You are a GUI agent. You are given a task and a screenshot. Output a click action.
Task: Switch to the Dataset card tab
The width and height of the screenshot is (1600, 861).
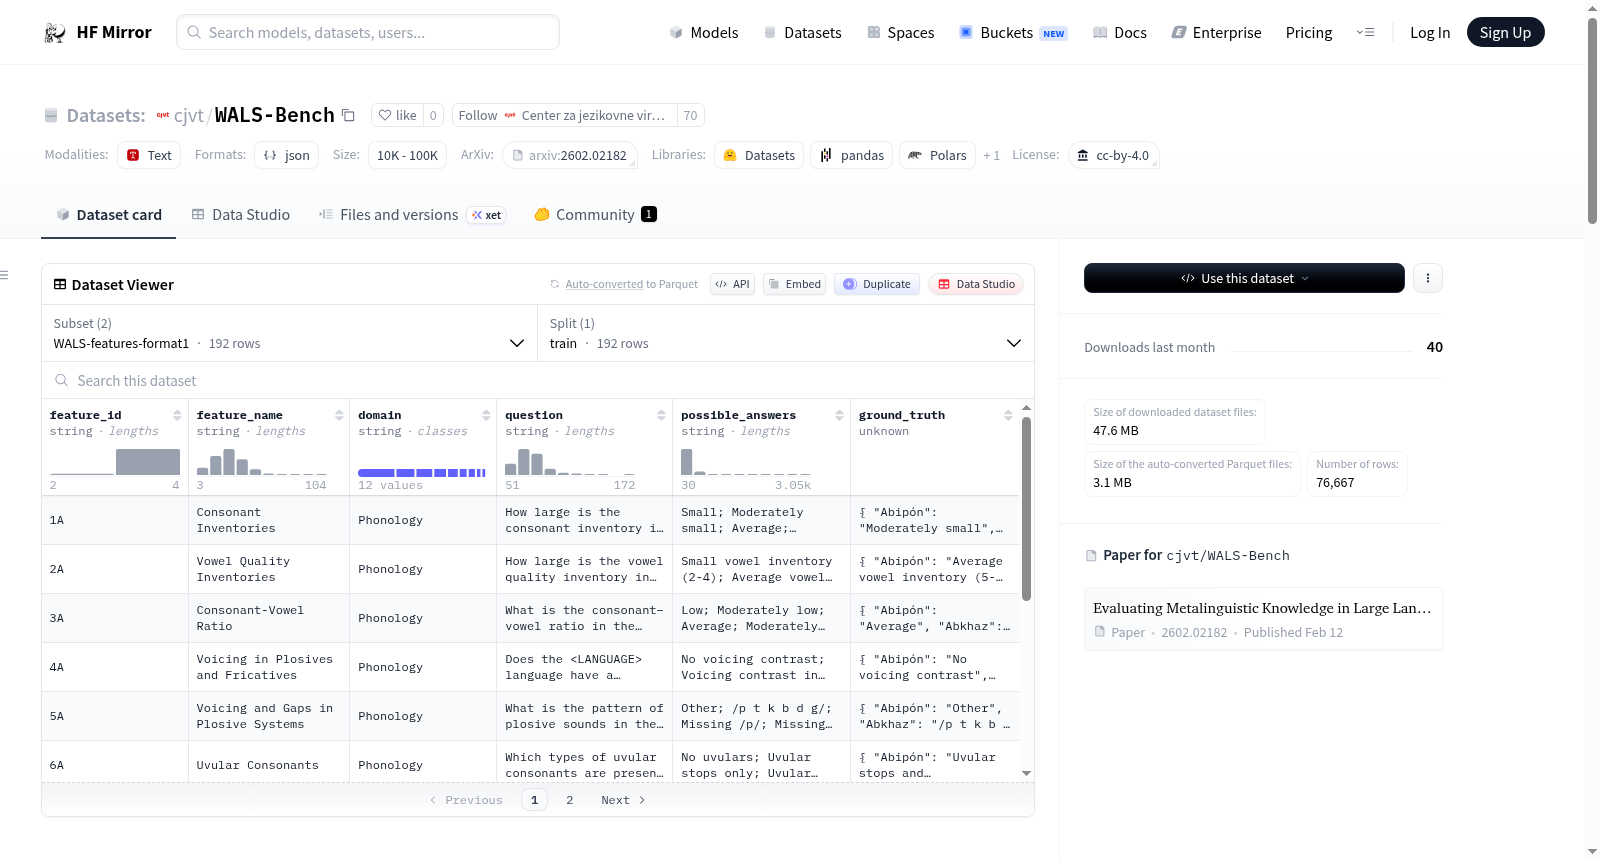point(109,214)
